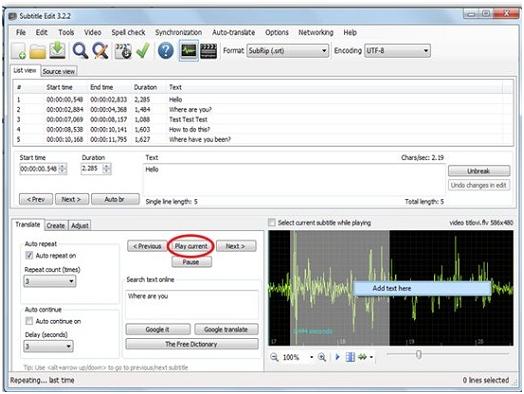Screen dimensions: 524x394
Task: Open the Synchronization menu
Action: pos(178,32)
